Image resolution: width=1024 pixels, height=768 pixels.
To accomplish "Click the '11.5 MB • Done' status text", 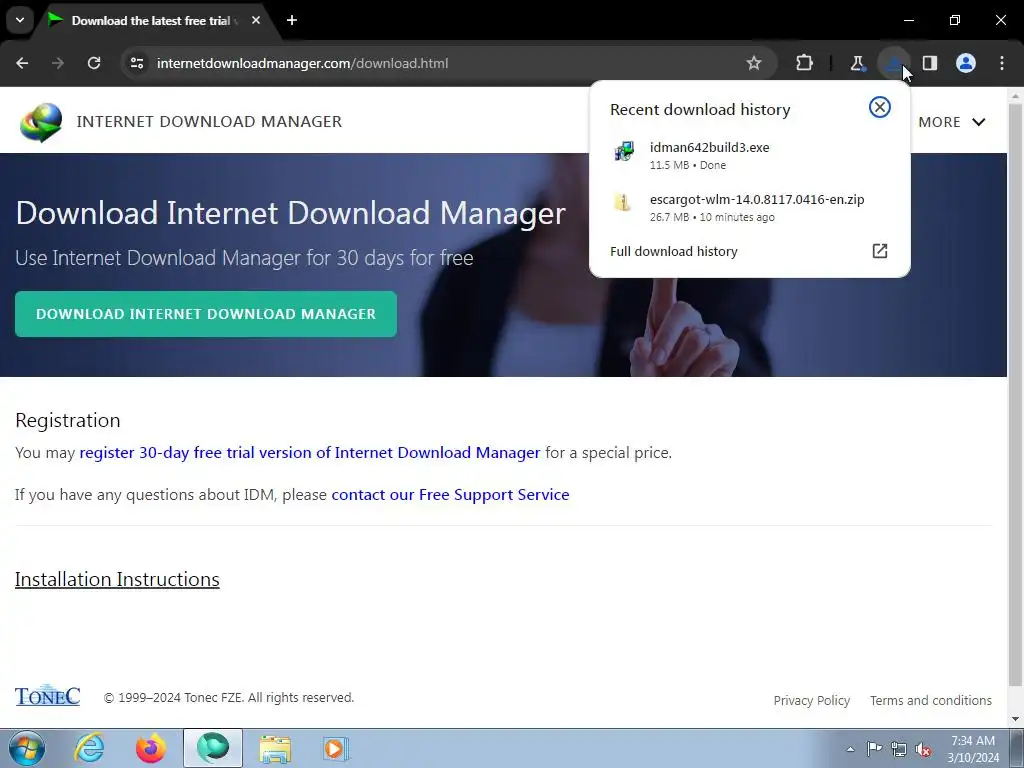I will (688, 165).
